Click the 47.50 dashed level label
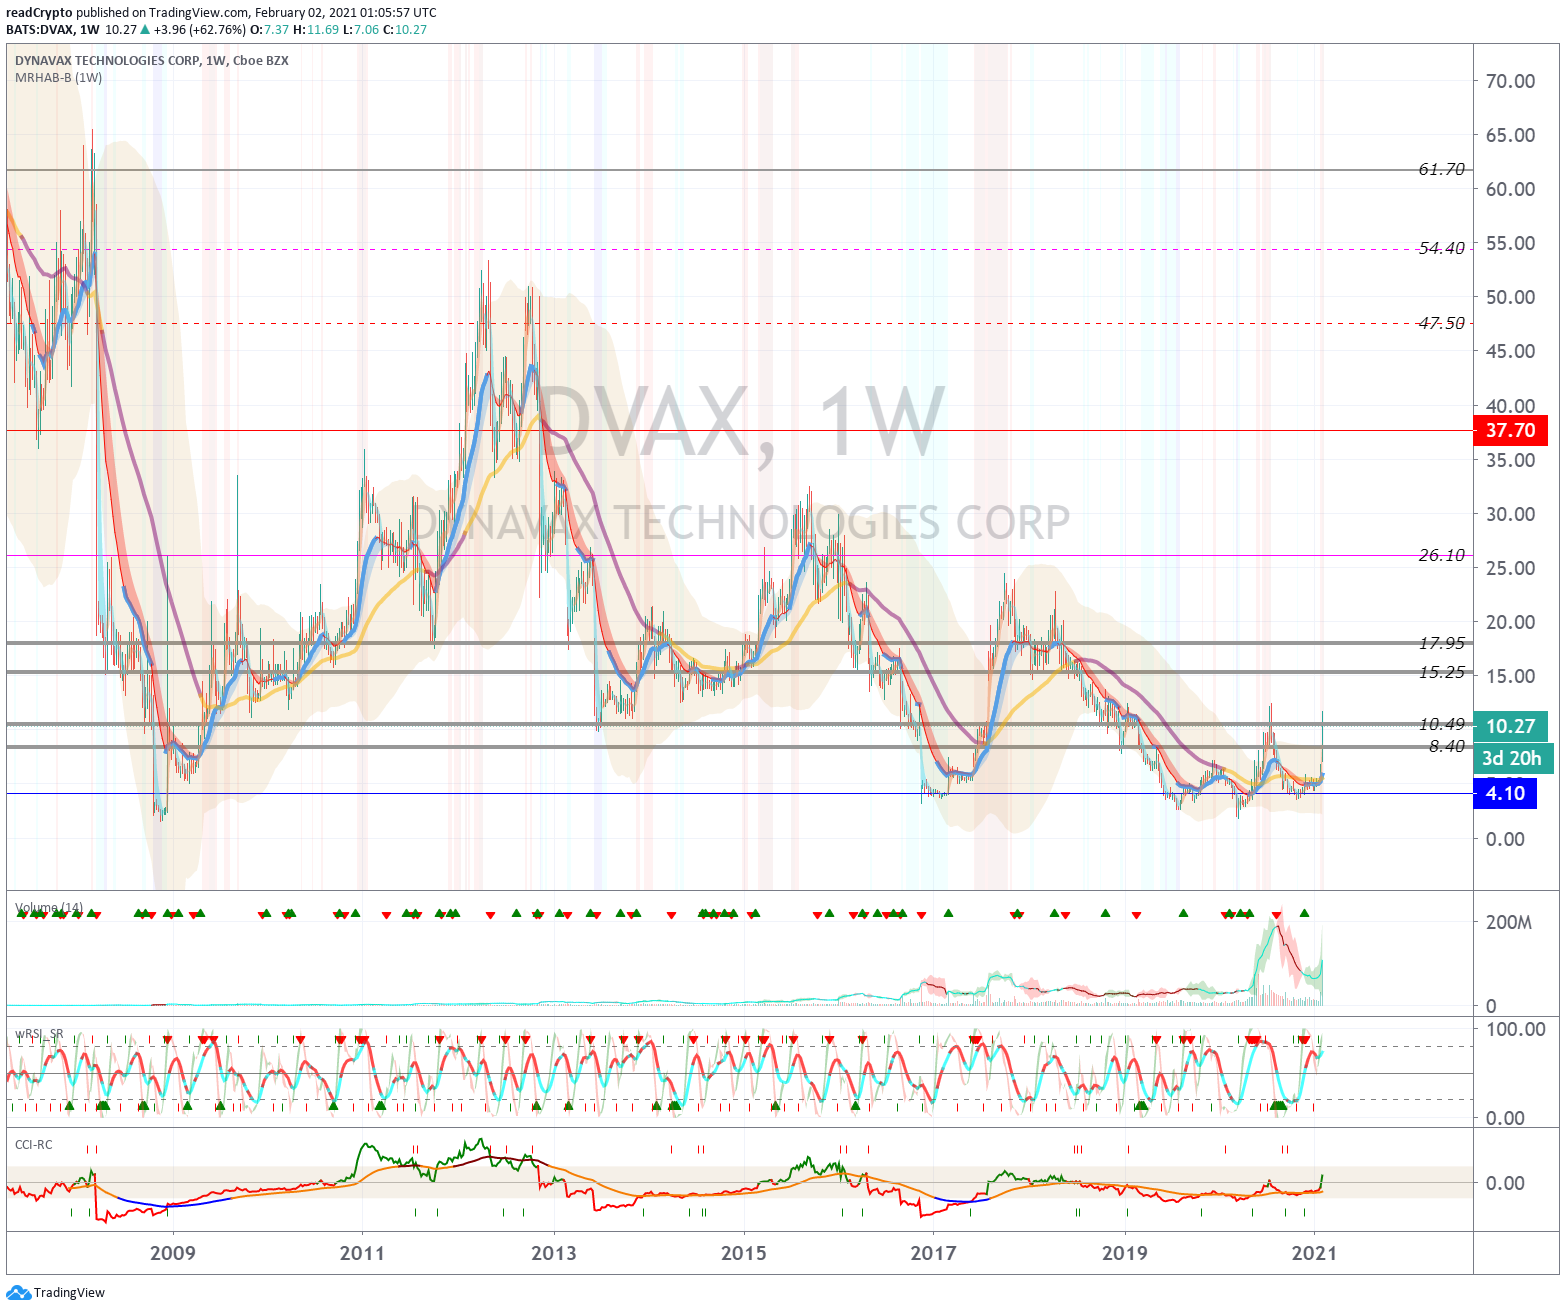This screenshot has width=1566, height=1311. click(1441, 323)
